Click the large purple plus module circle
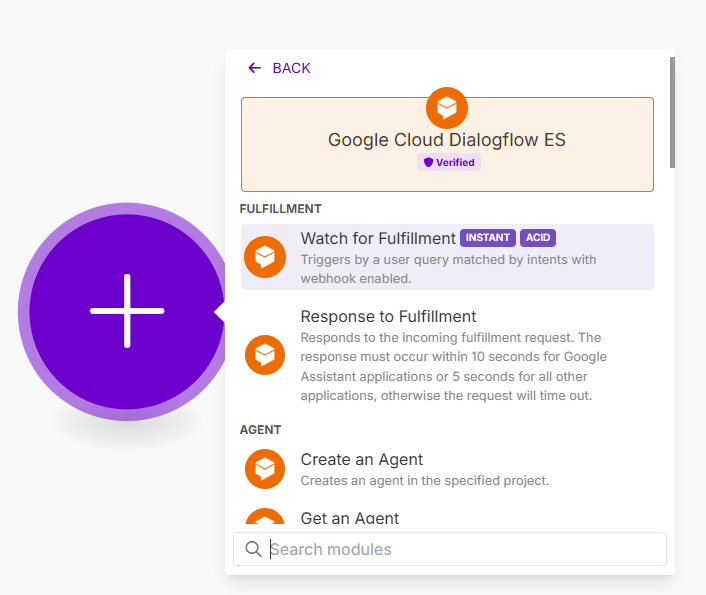Image resolution: width=706 pixels, height=595 pixels. point(127,312)
